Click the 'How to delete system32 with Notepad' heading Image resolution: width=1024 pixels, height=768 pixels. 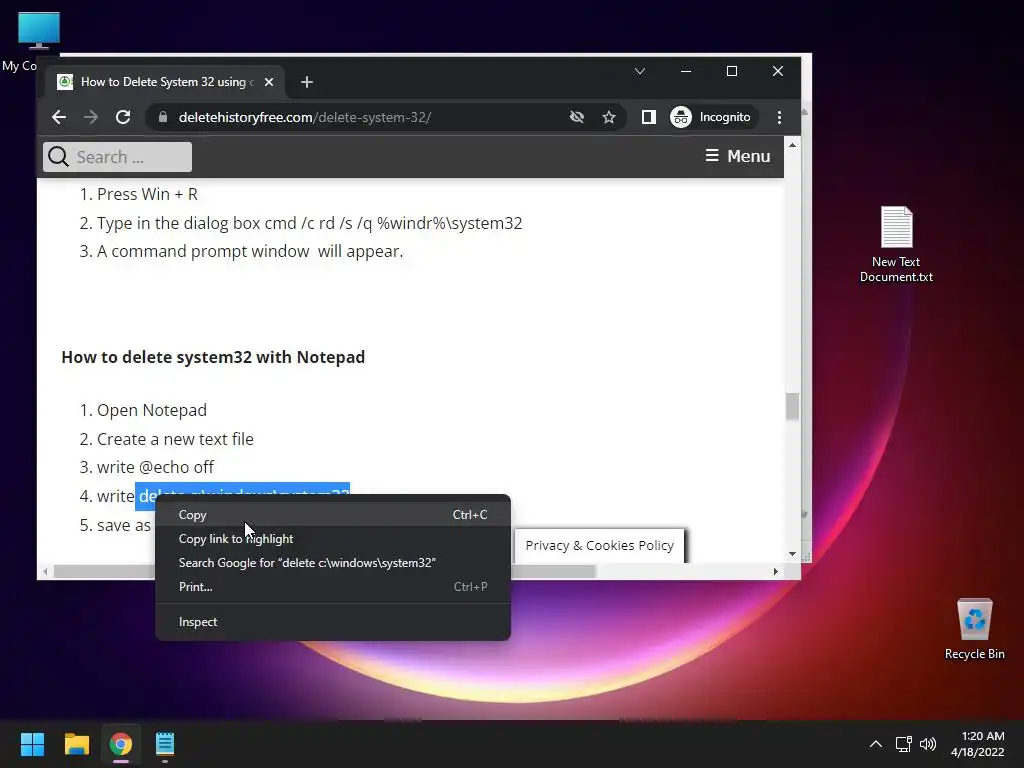pos(213,357)
